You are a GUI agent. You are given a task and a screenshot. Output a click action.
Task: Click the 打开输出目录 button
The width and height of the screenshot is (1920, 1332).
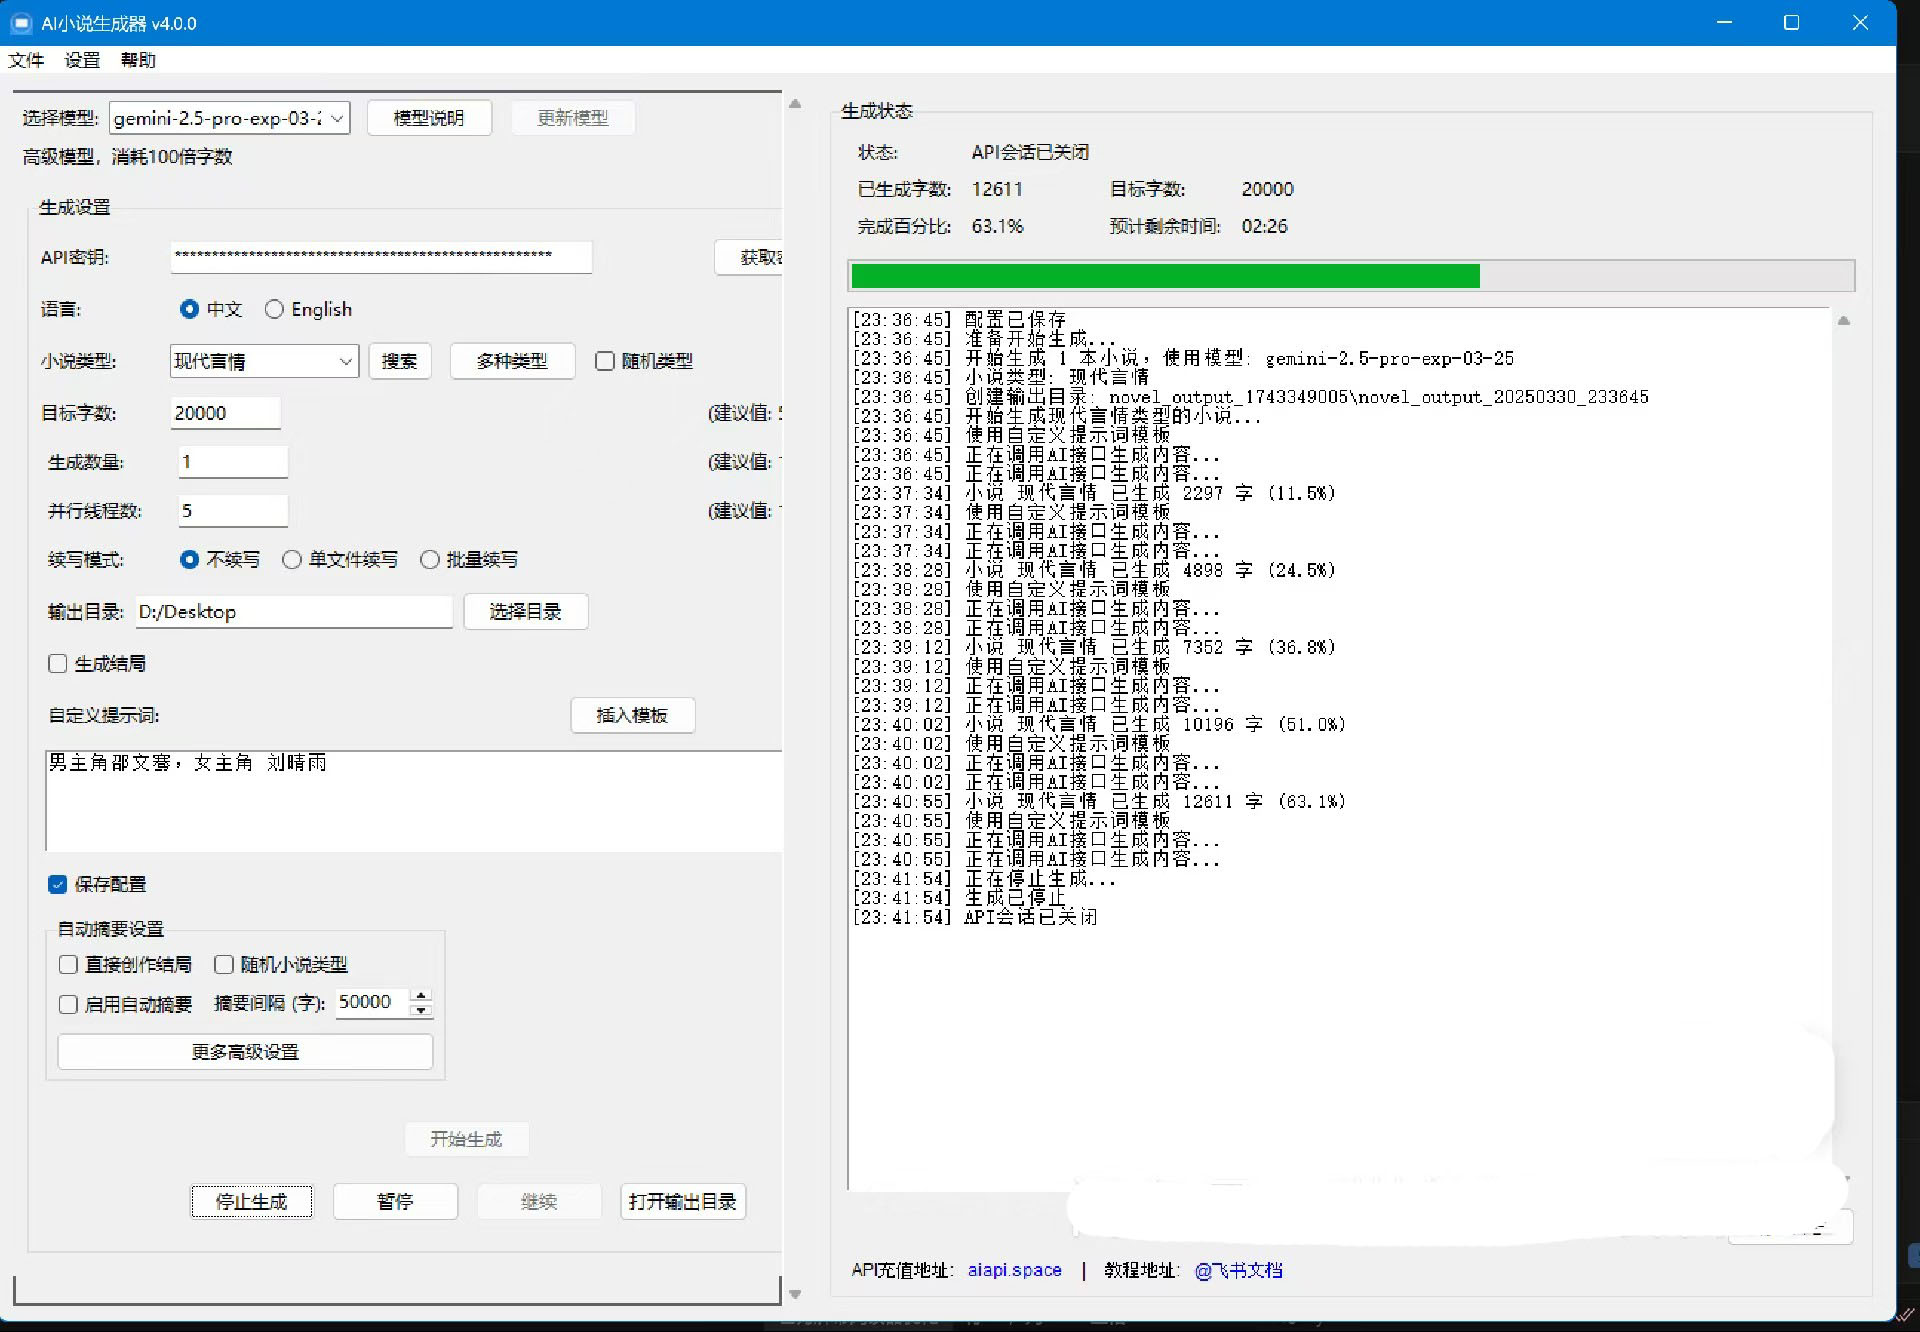click(x=683, y=1202)
